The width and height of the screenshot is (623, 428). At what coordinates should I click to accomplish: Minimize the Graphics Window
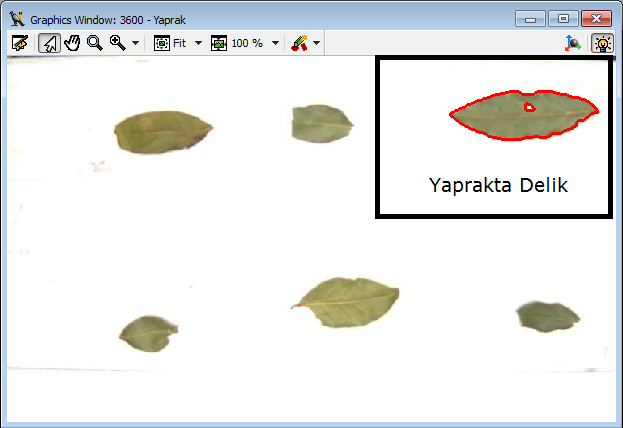(x=530, y=19)
